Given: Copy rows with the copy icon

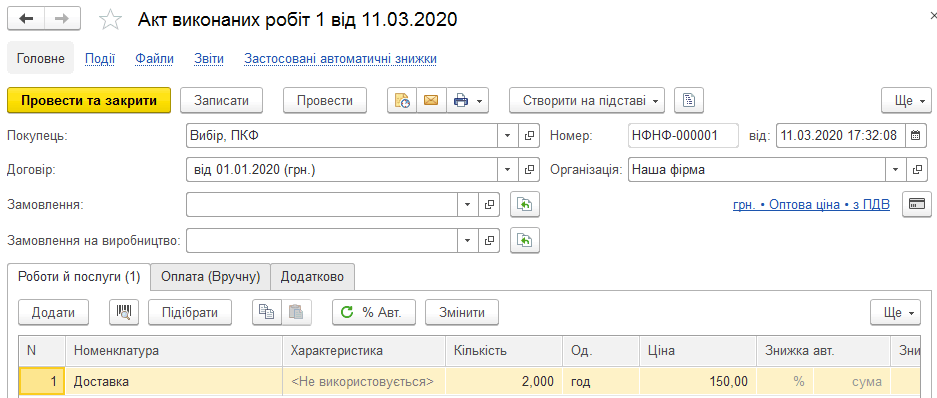Looking at the screenshot, I should 267,312.
